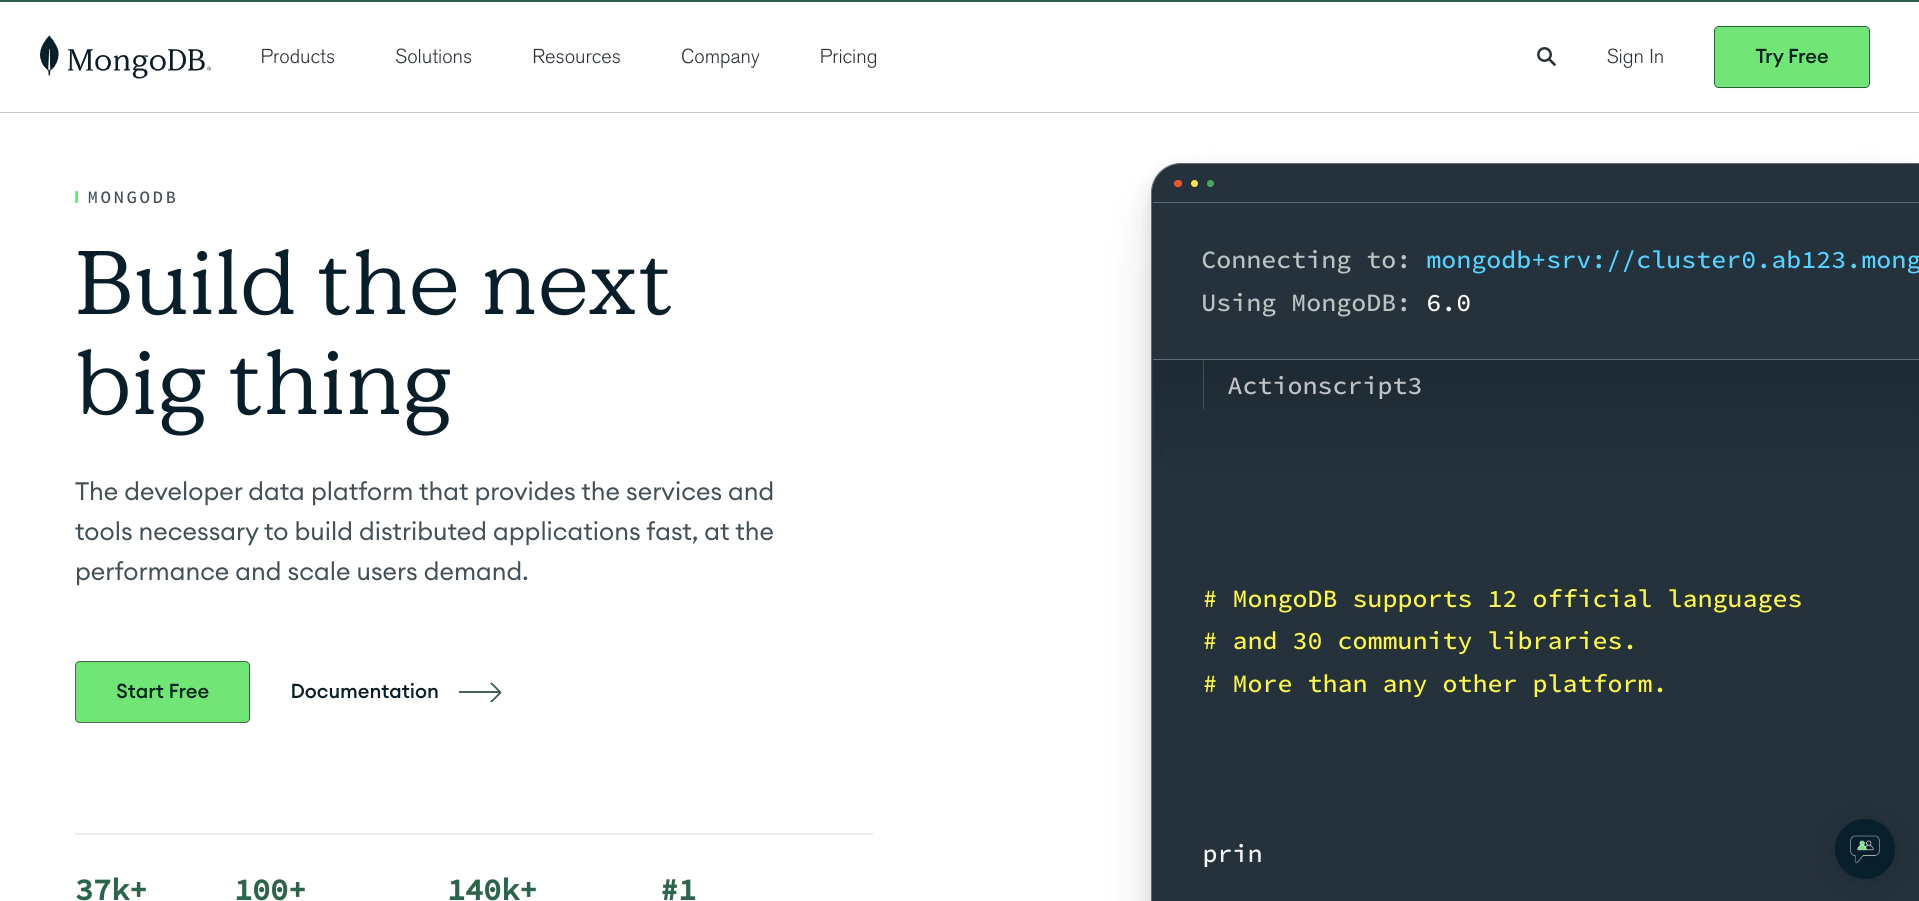Click the Start Free button
The width and height of the screenshot is (1919, 901).
point(162,692)
